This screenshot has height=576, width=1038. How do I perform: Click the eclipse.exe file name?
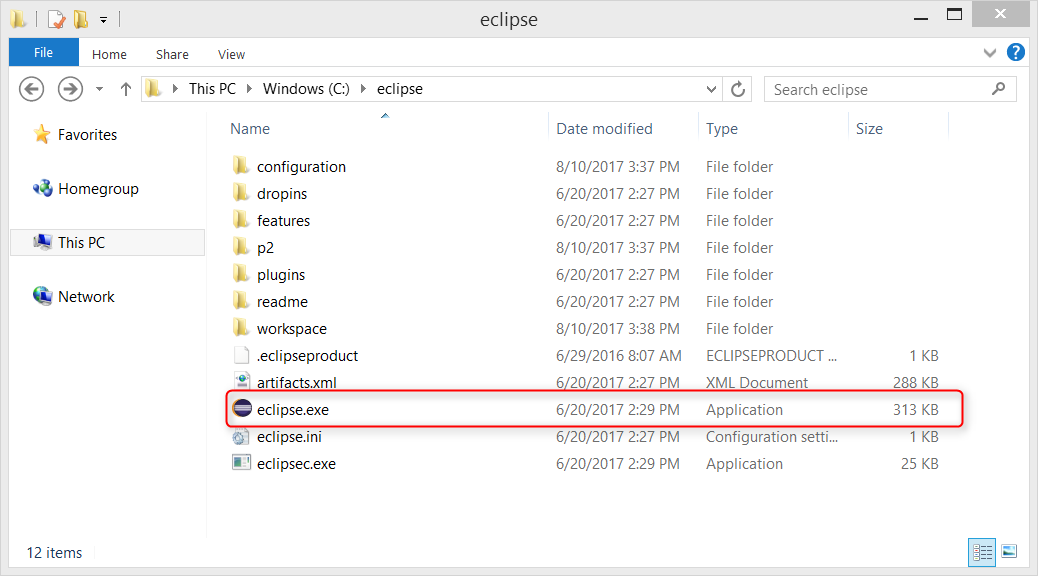click(x=293, y=410)
